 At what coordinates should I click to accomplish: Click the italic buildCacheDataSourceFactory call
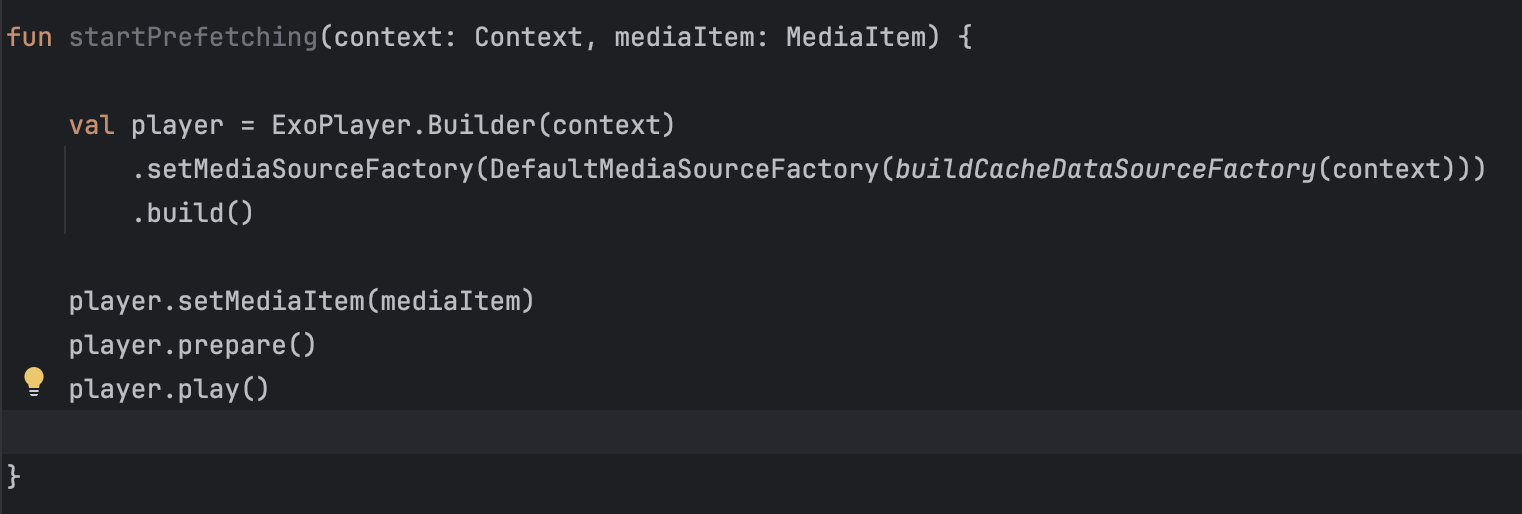tap(1104, 170)
